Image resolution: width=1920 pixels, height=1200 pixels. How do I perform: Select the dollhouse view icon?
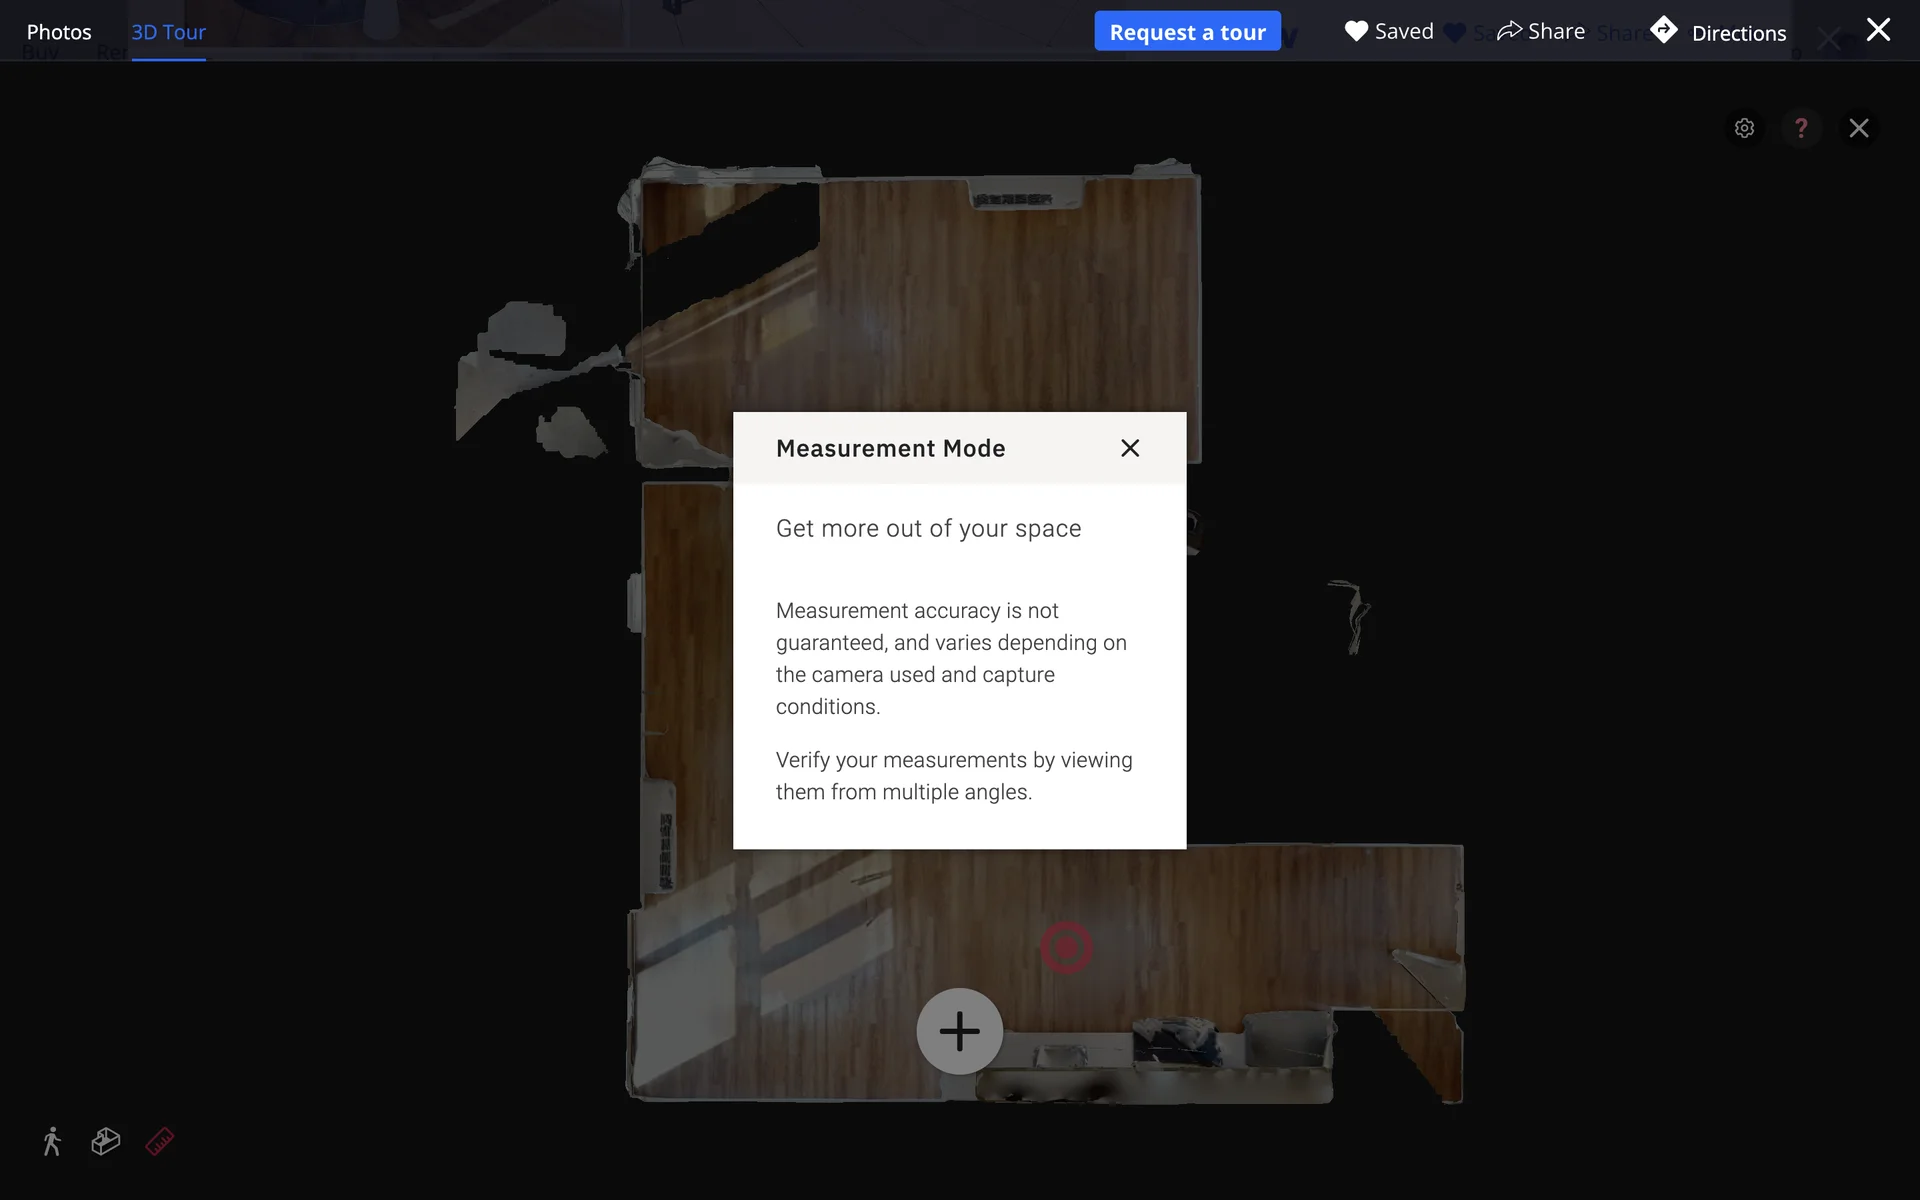tap(106, 1141)
